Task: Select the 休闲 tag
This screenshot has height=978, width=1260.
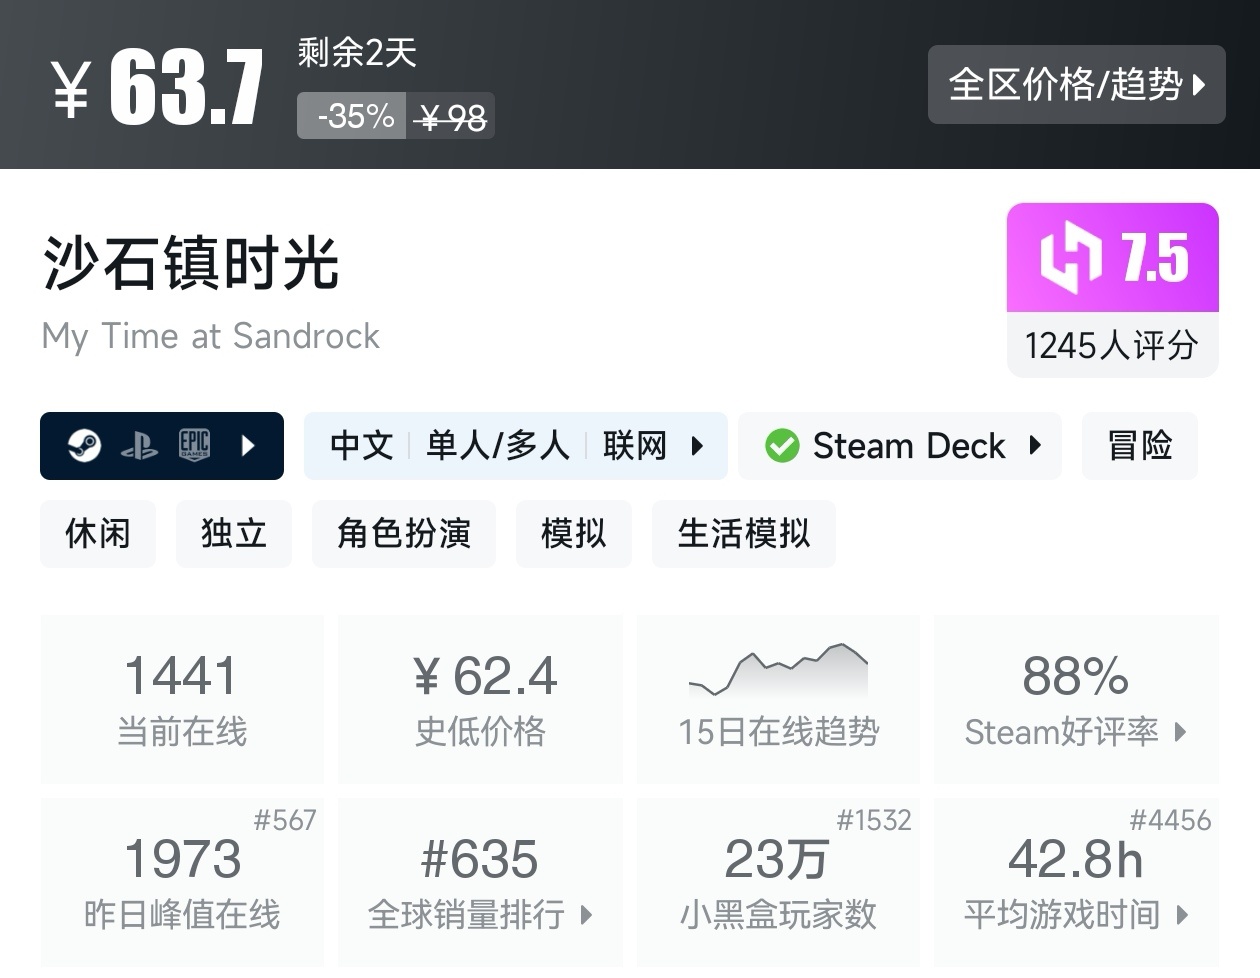Action: point(98,533)
